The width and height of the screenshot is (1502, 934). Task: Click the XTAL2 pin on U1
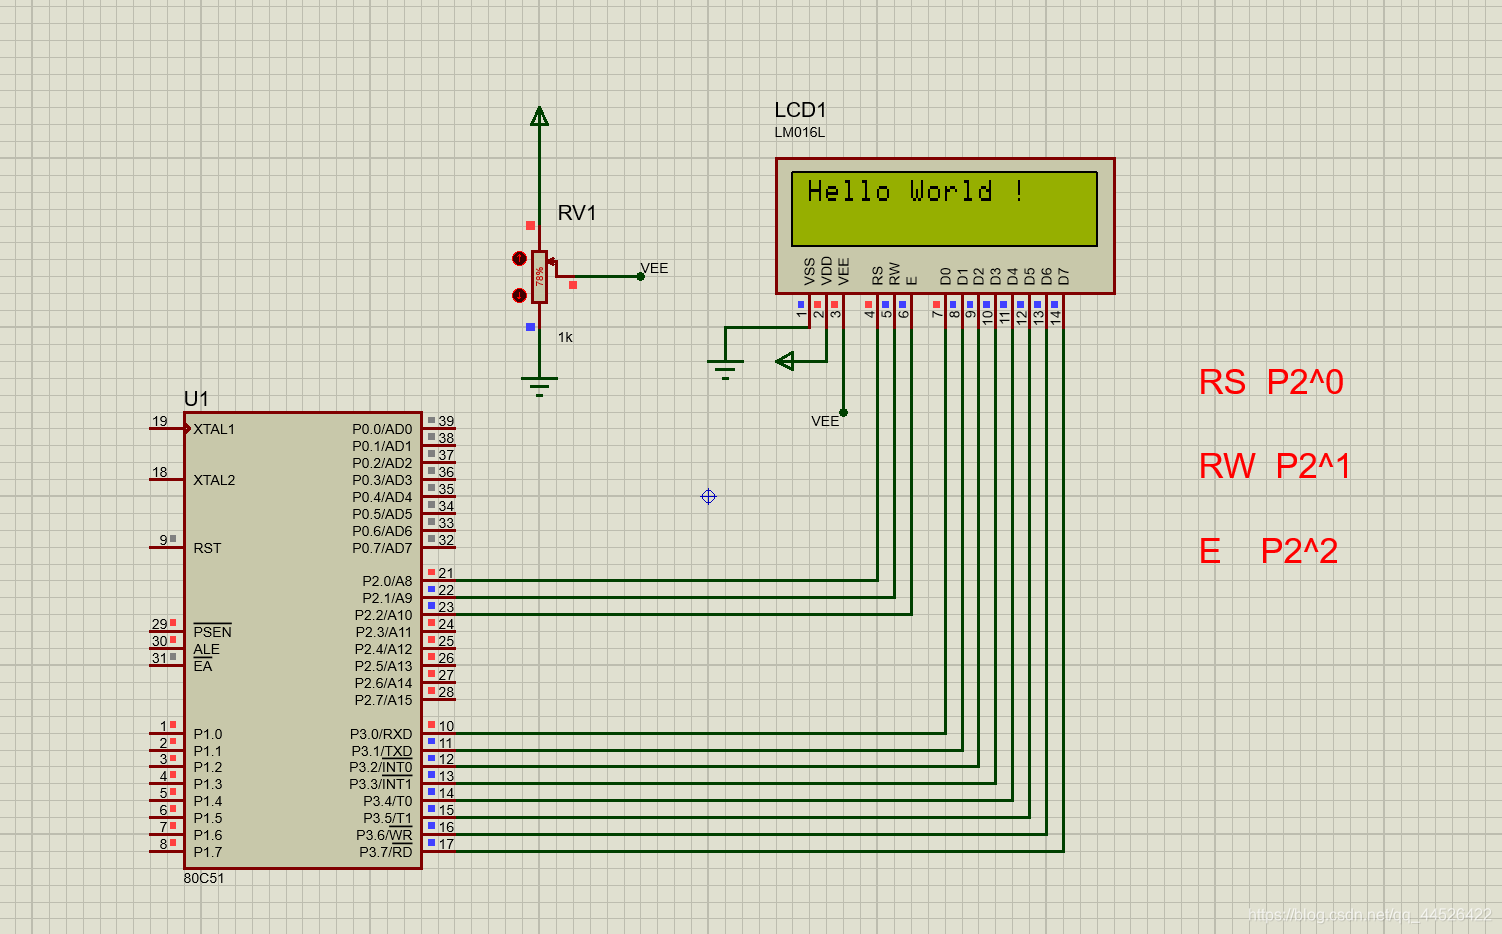point(214,480)
